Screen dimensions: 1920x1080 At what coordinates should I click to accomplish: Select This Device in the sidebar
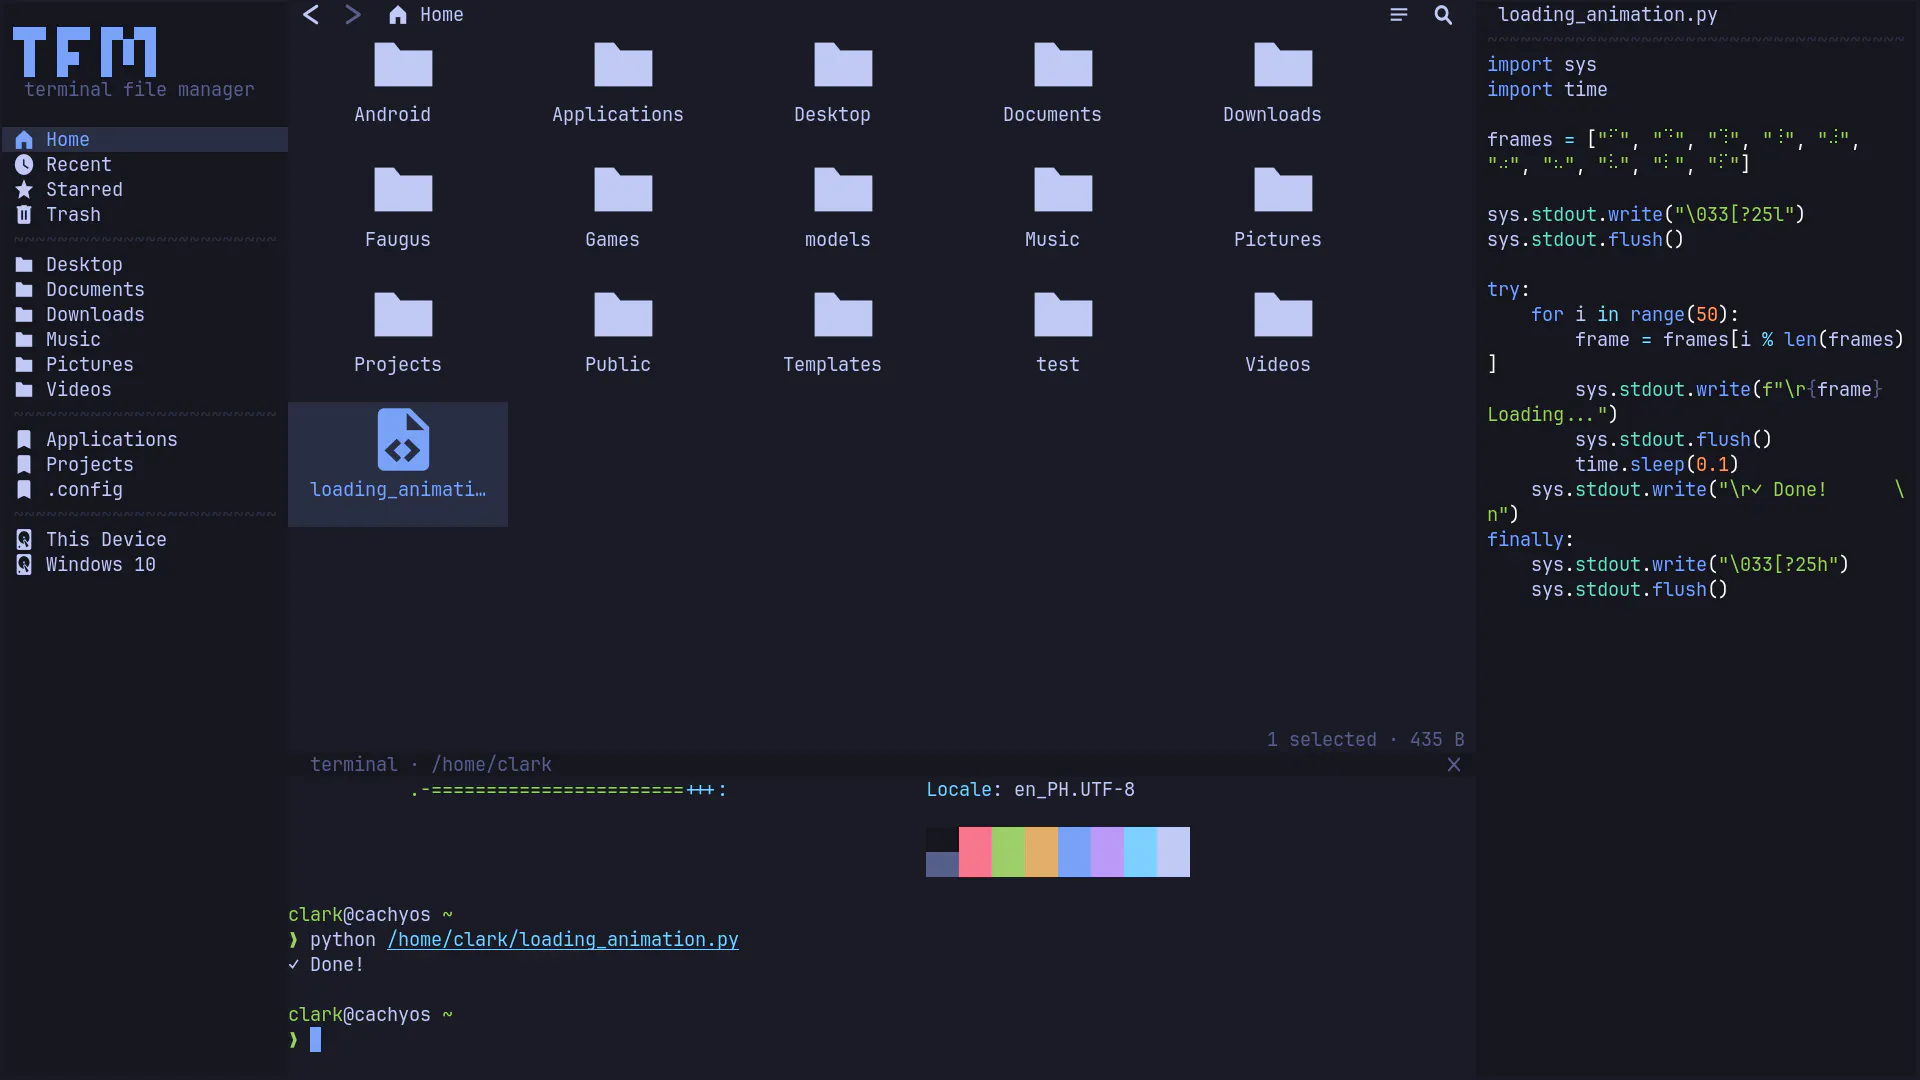point(145,540)
